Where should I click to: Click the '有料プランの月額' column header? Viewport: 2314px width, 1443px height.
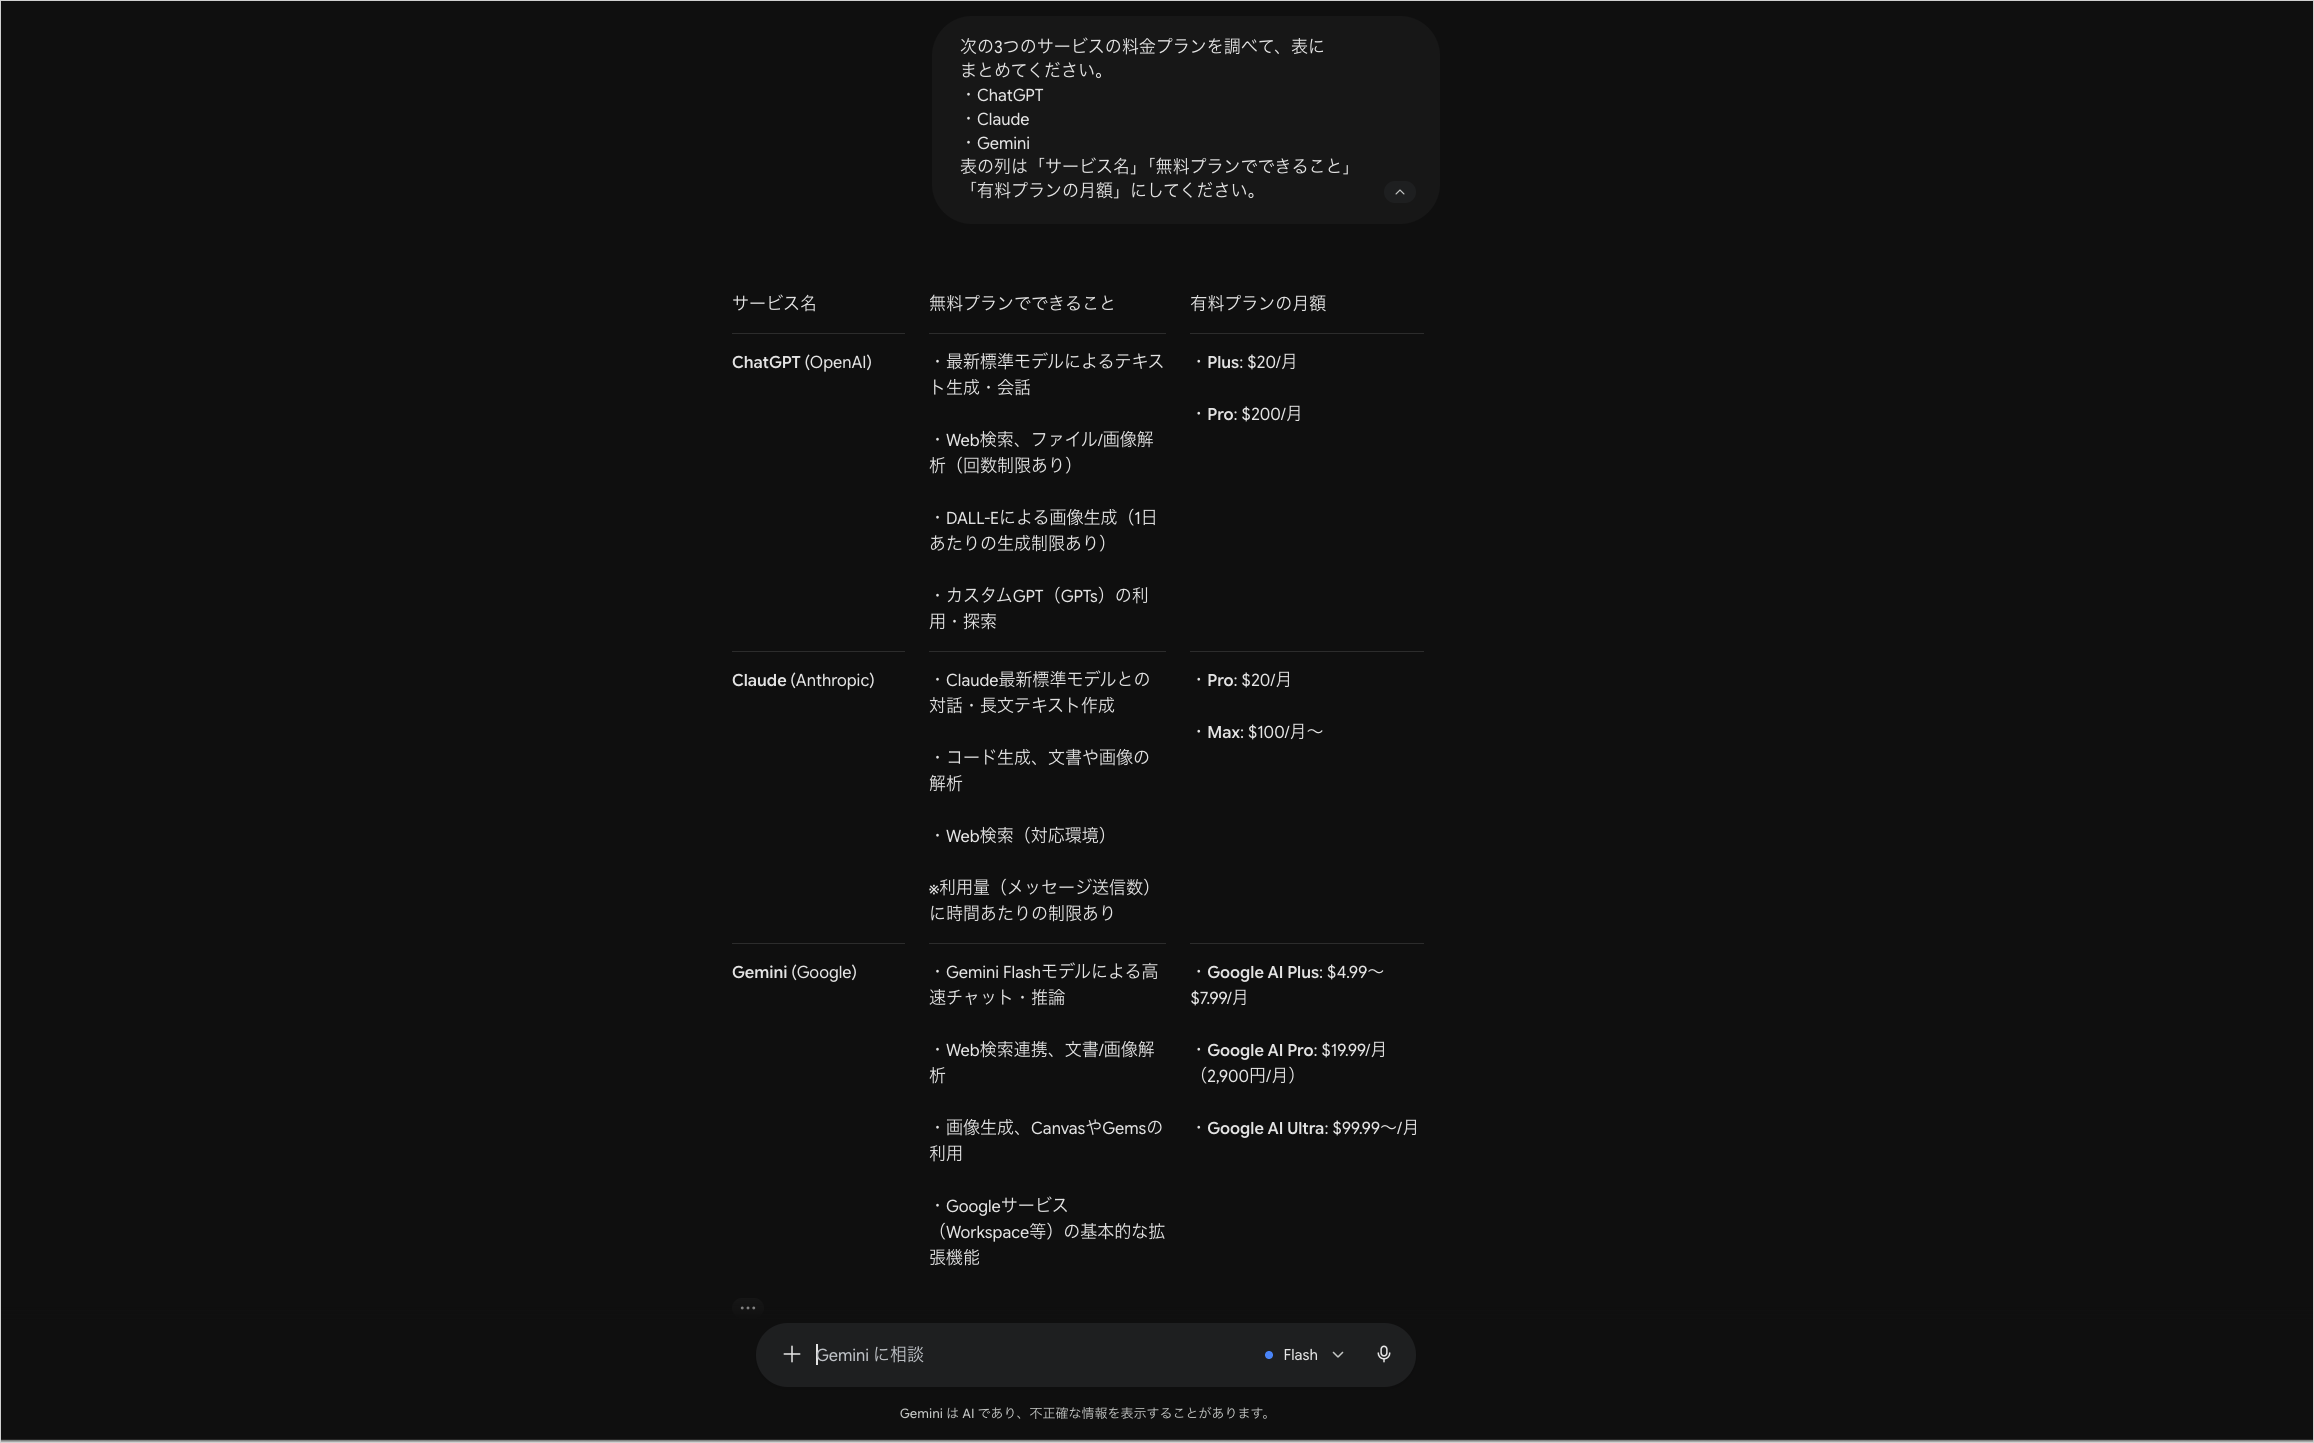(1258, 303)
